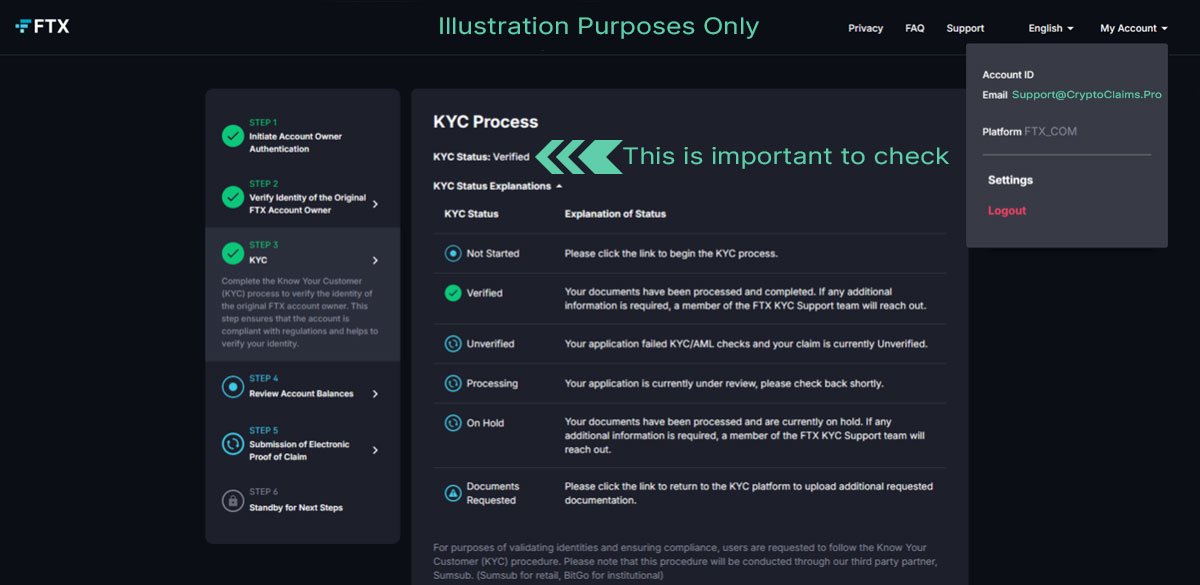
Task: Click the Documents Requested warning icon
Action: tap(453, 493)
